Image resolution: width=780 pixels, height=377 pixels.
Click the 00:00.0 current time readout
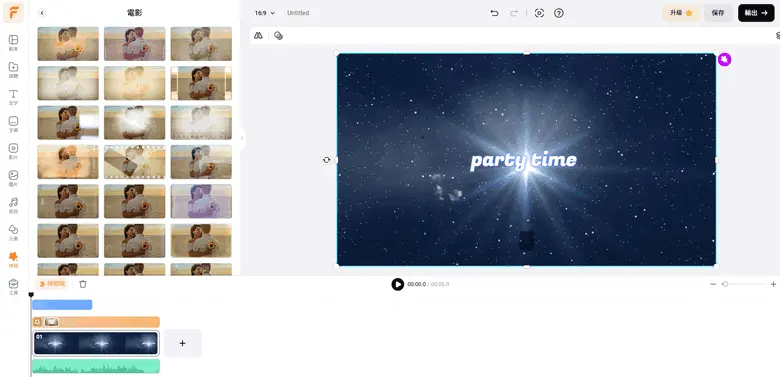[417, 284]
